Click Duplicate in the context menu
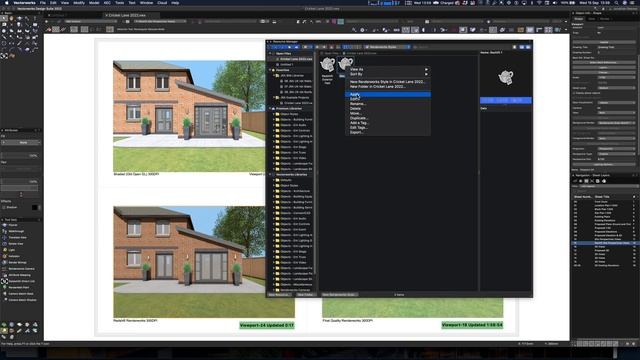The height and width of the screenshot is (360, 640). [388, 118]
